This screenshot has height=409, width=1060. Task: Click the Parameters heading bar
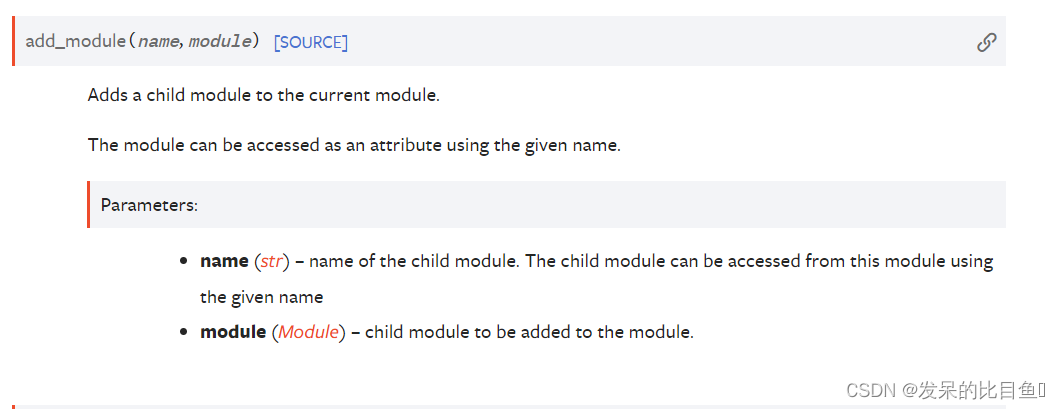546,204
